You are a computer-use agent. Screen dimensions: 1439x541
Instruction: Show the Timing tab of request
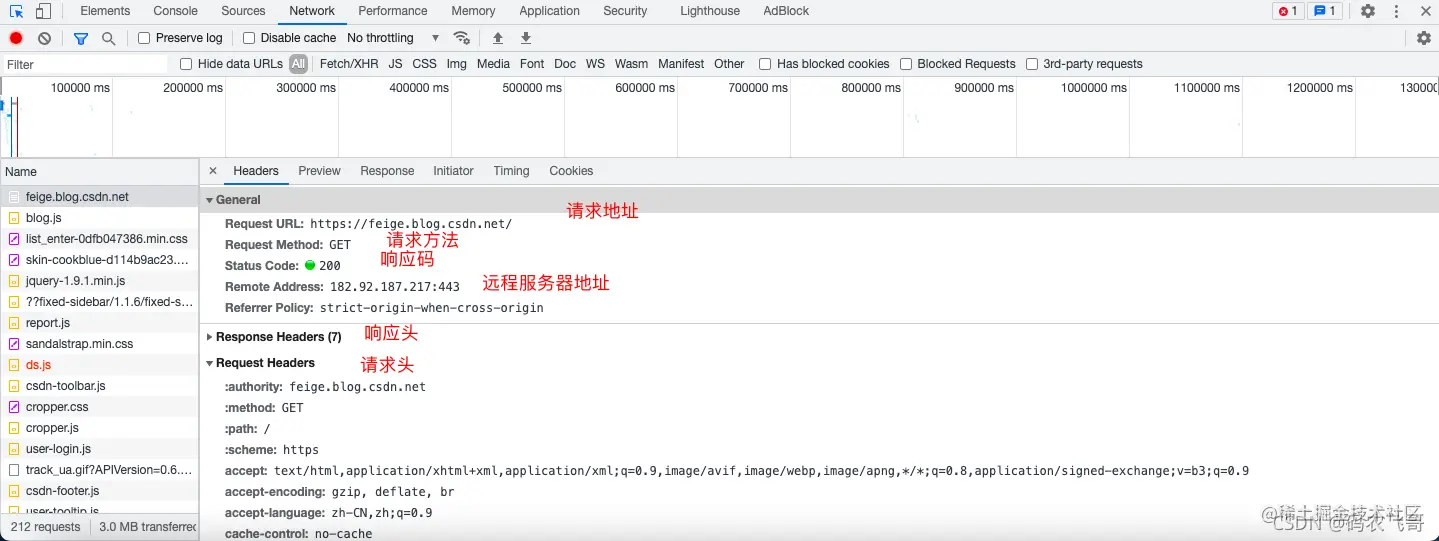511,171
